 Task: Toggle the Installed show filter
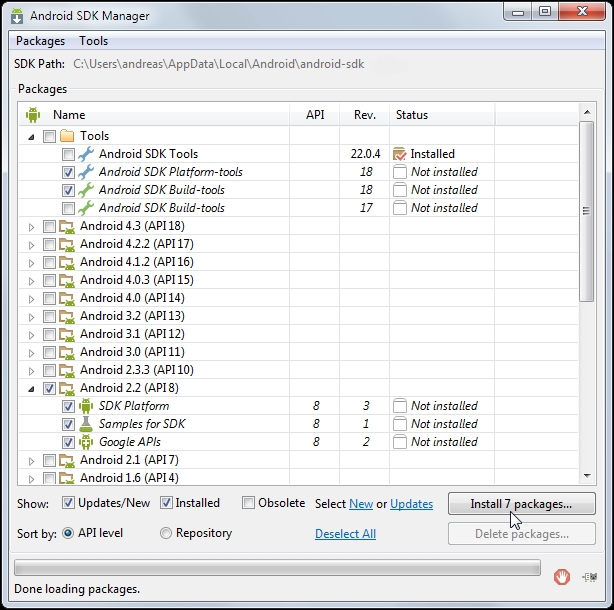coord(166,503)
